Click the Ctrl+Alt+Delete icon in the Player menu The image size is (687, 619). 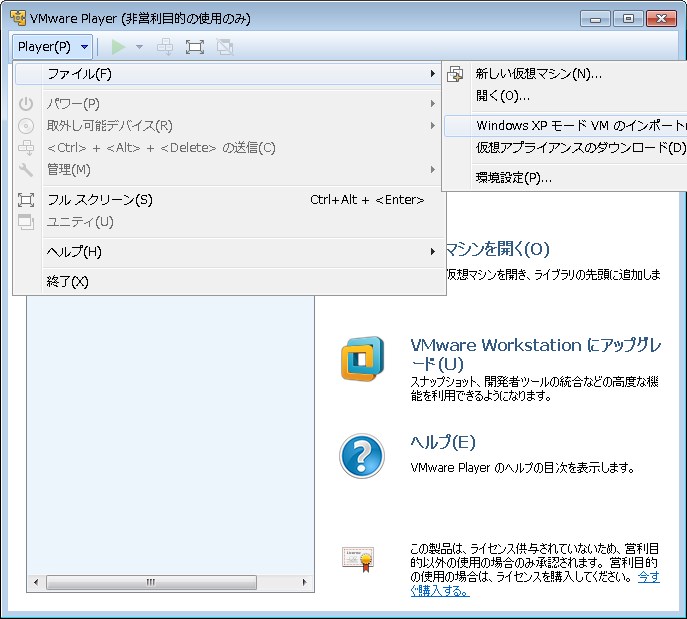click(26, 148)
